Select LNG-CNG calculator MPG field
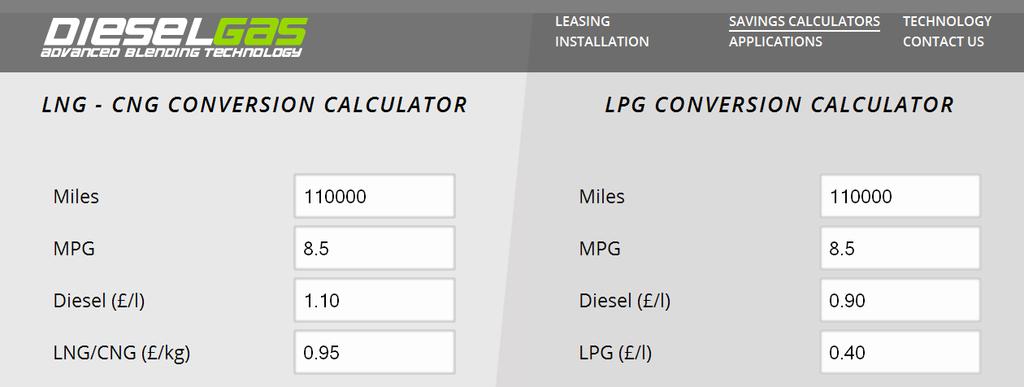Image resolution: width=1024 pixels, height=387 pixels. (374, 248)
